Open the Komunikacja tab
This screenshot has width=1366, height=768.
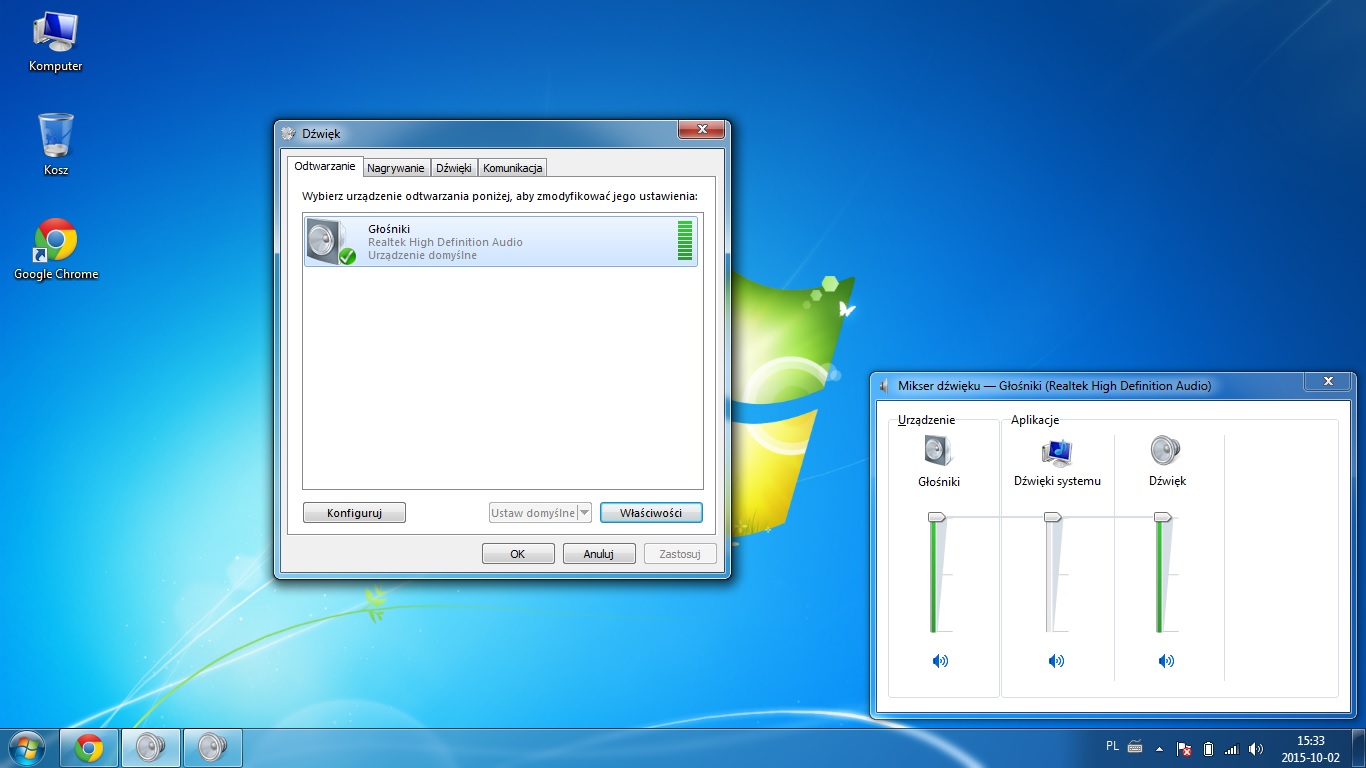[x=513, y=168]
